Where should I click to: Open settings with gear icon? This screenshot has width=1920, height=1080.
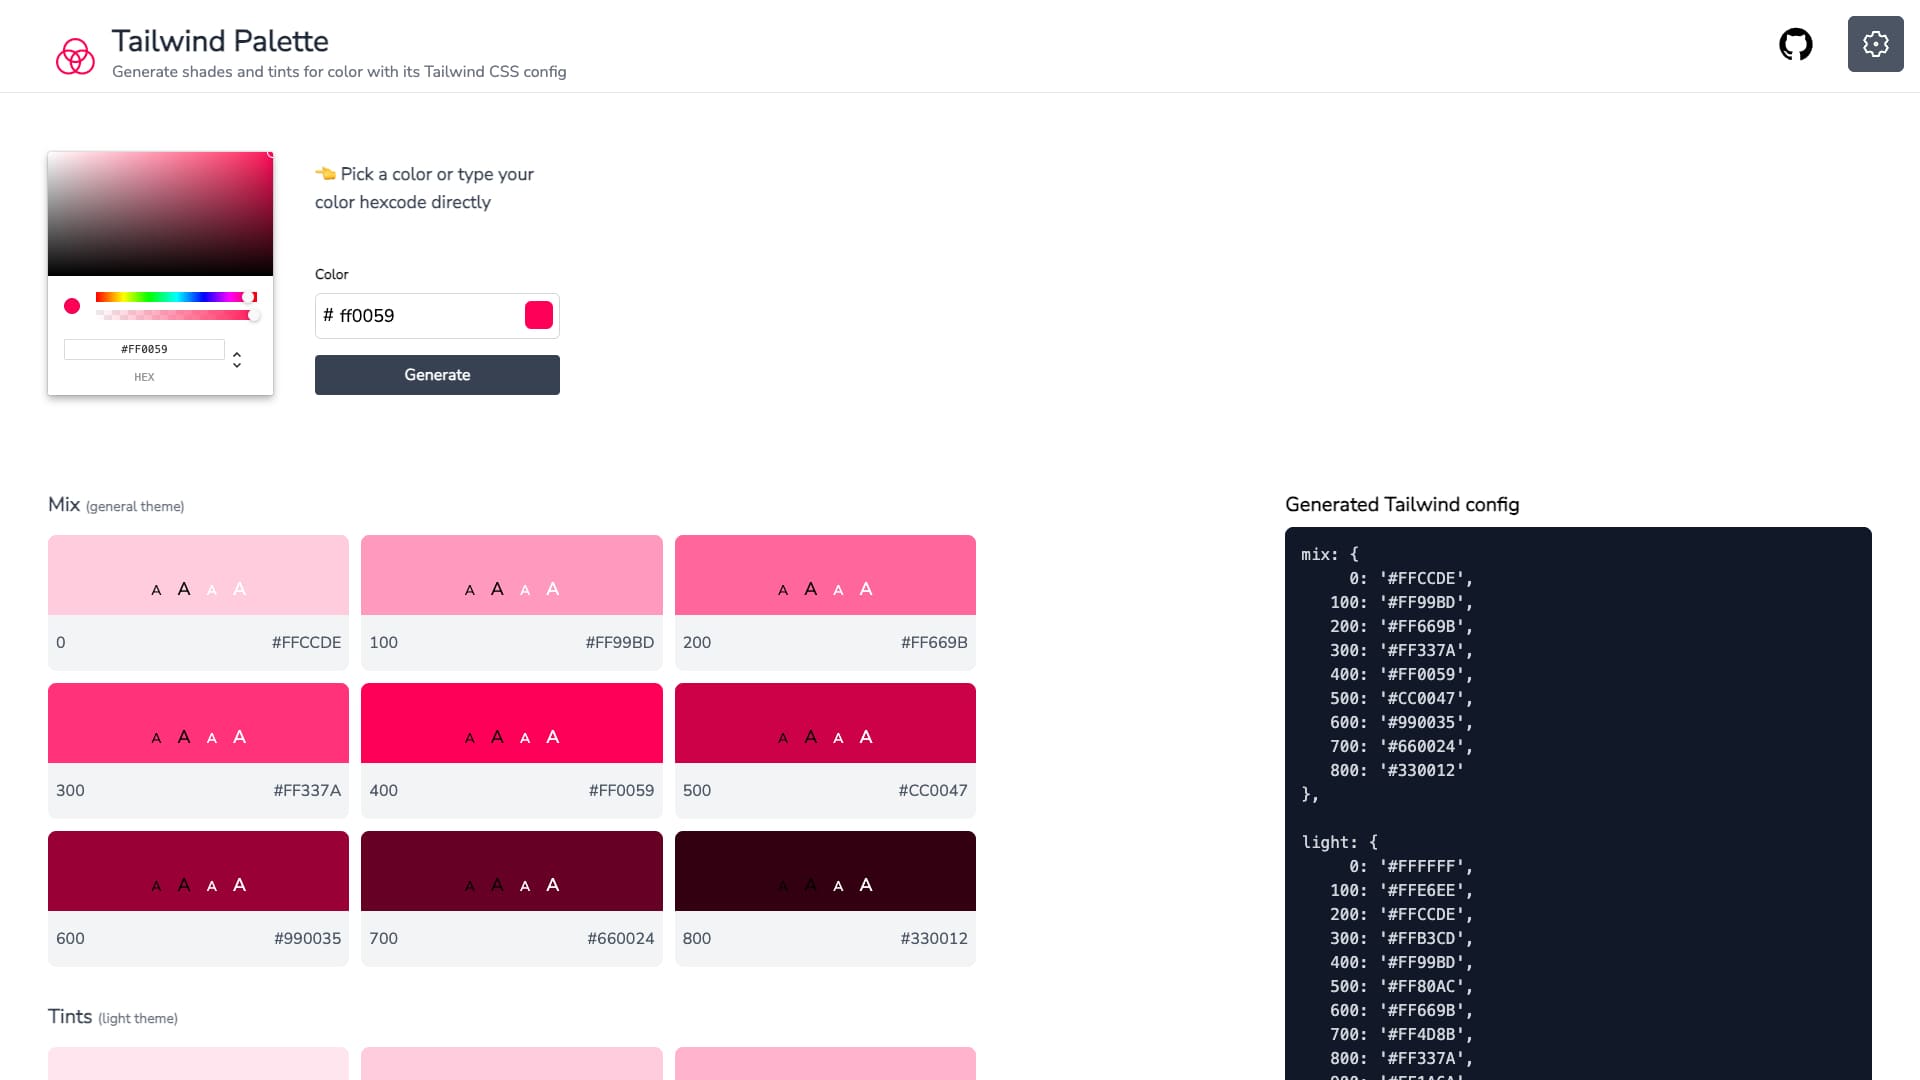[1875, 44]
